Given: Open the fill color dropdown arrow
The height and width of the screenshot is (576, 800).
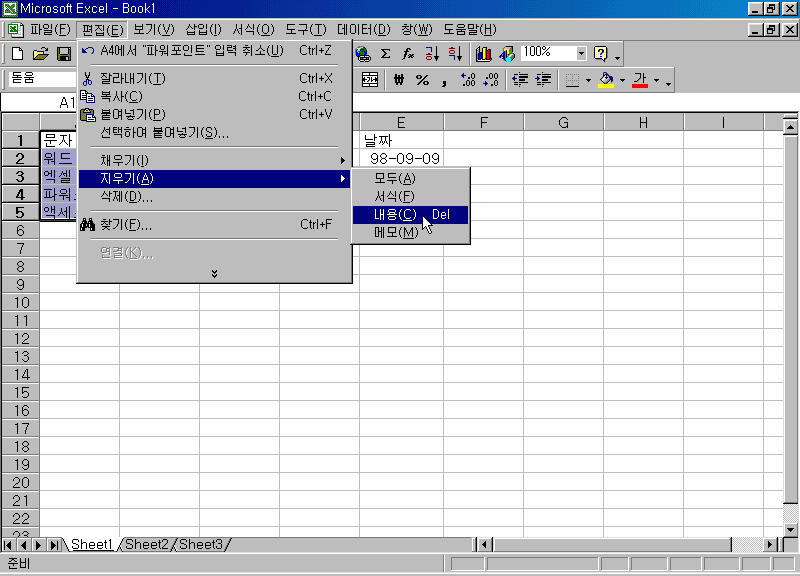Looking at the screenshot, I should pyautogui.click(x=622, y=80).
